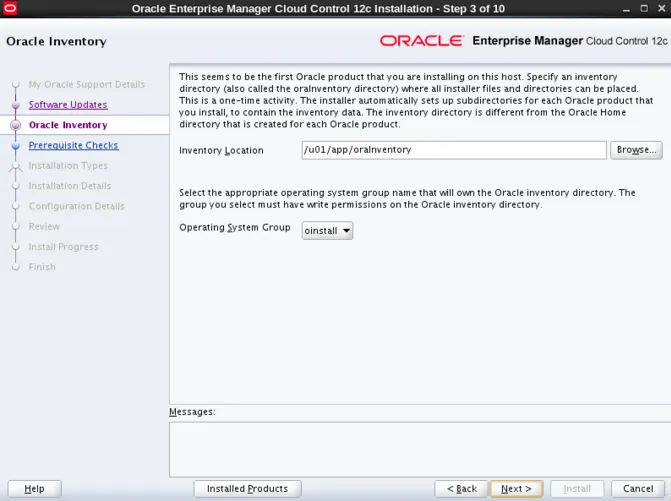
Task: Click the Oracle Inventory step circle icon
Action: [16, 125]
